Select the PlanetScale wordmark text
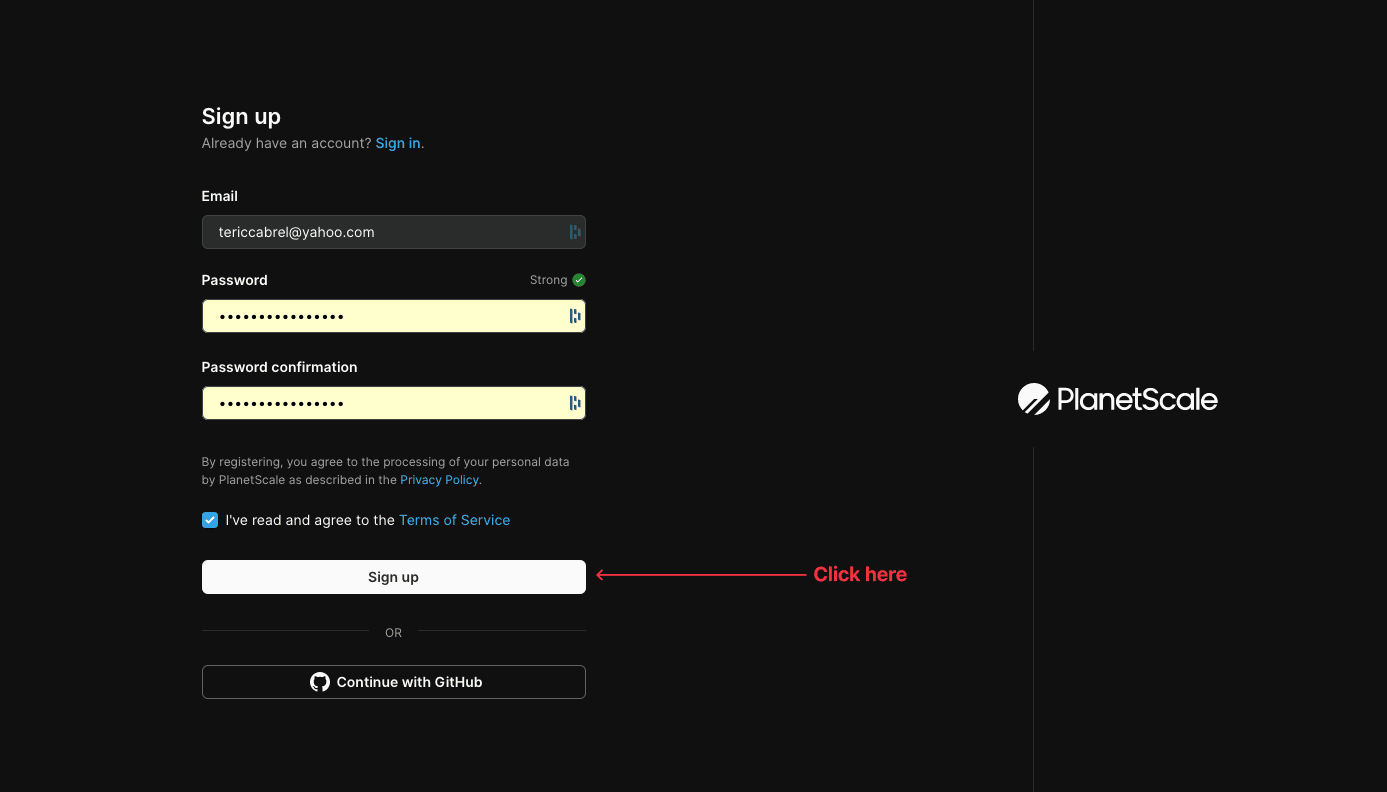Image resolution: width=1387 pixels, height=792 pixels. (1138, 399)
